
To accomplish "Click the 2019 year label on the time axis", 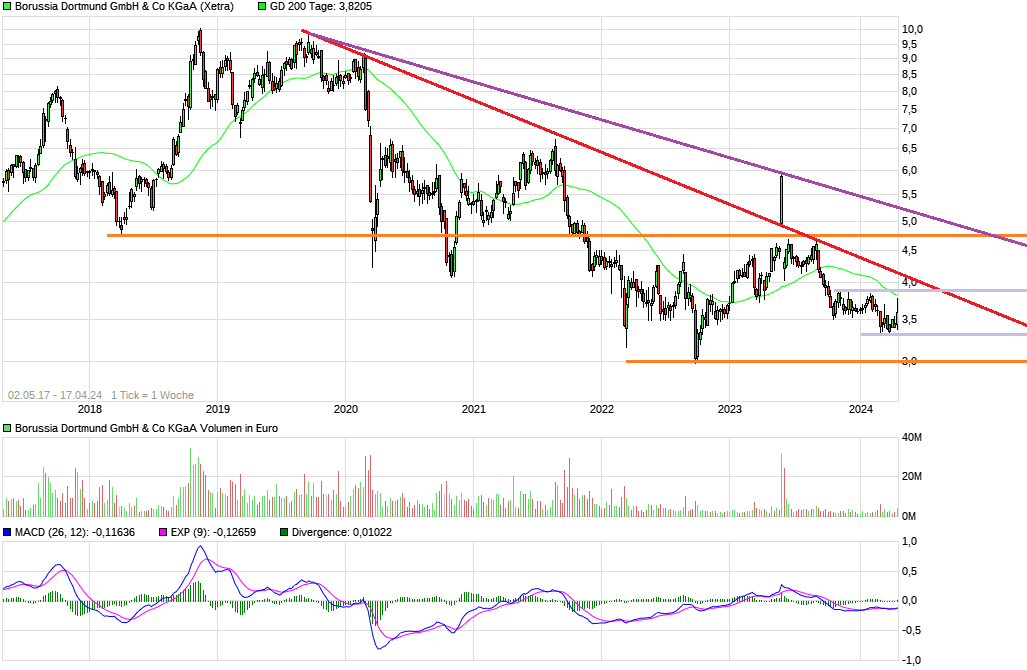I will 218,409.
